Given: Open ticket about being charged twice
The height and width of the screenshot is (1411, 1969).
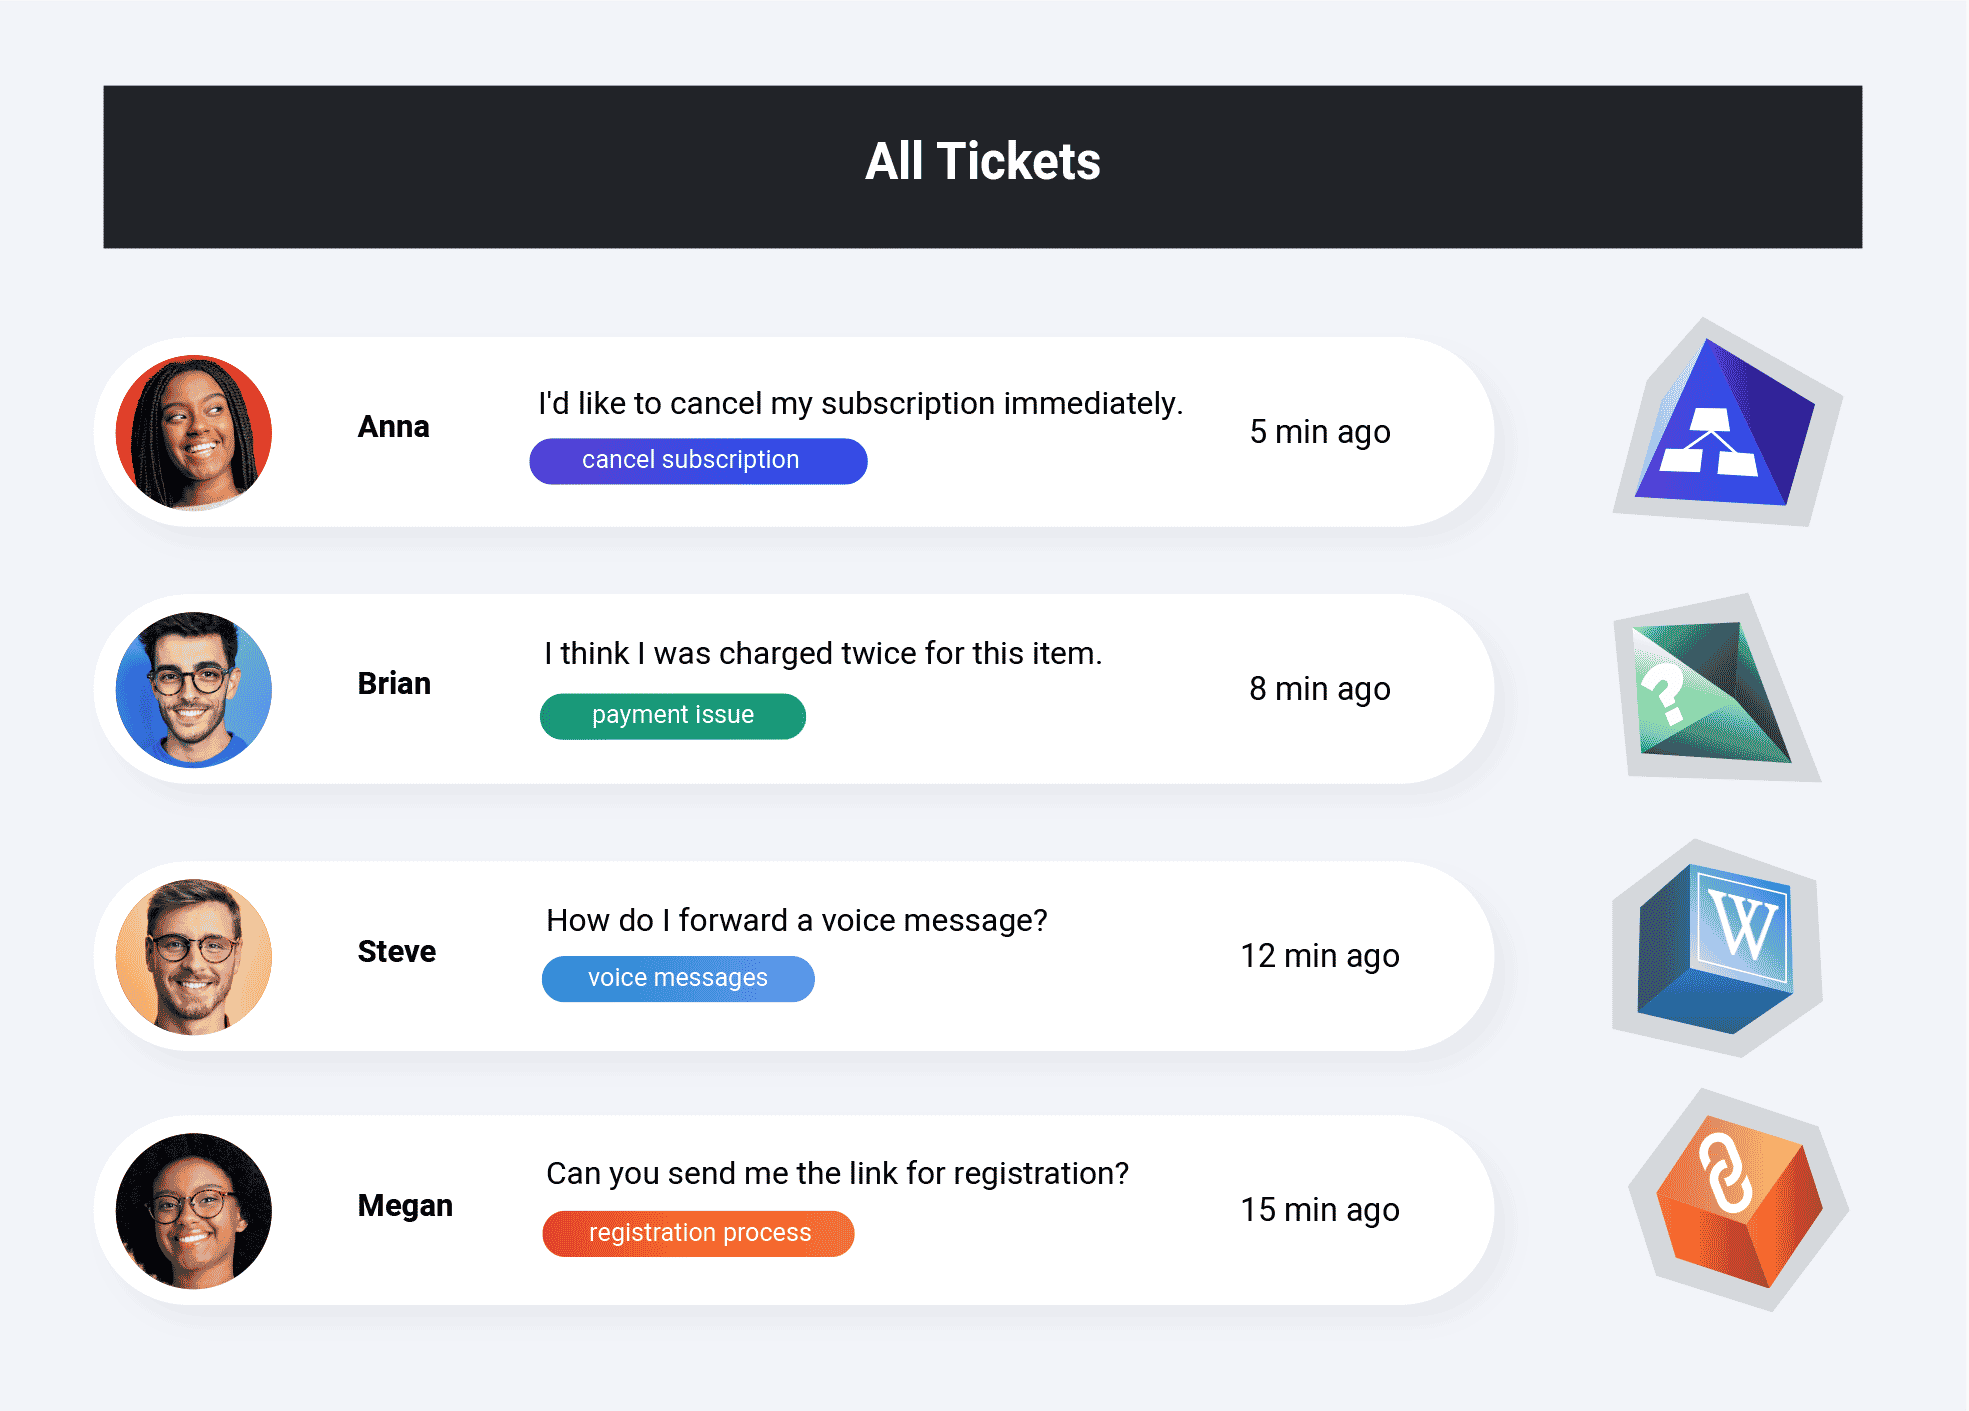Looking at the screenshot, I should click(x=795, y=689).
